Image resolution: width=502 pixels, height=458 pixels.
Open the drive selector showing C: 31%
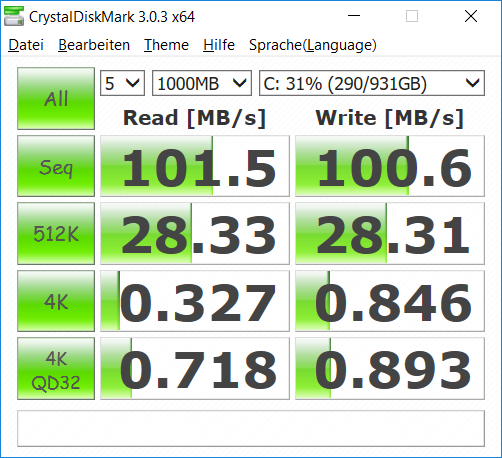click(x=372, y=83)
